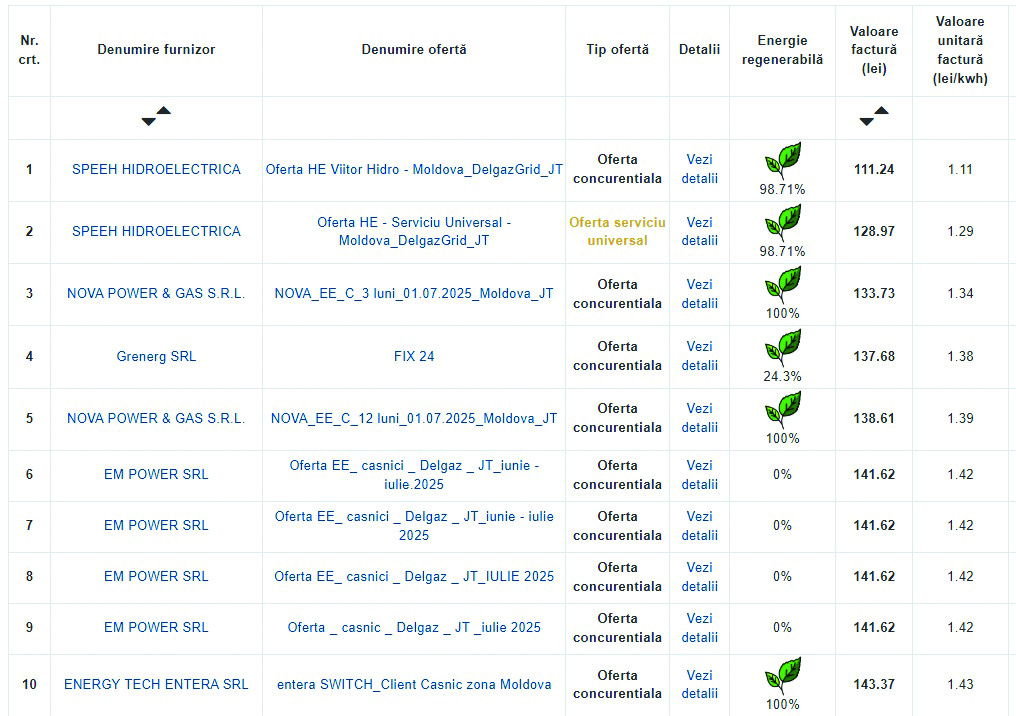Open SPEEH HIDROELECTRICA supplier link in row 1
Viewport: 1016px width, 716px height.
coord(156,169)
